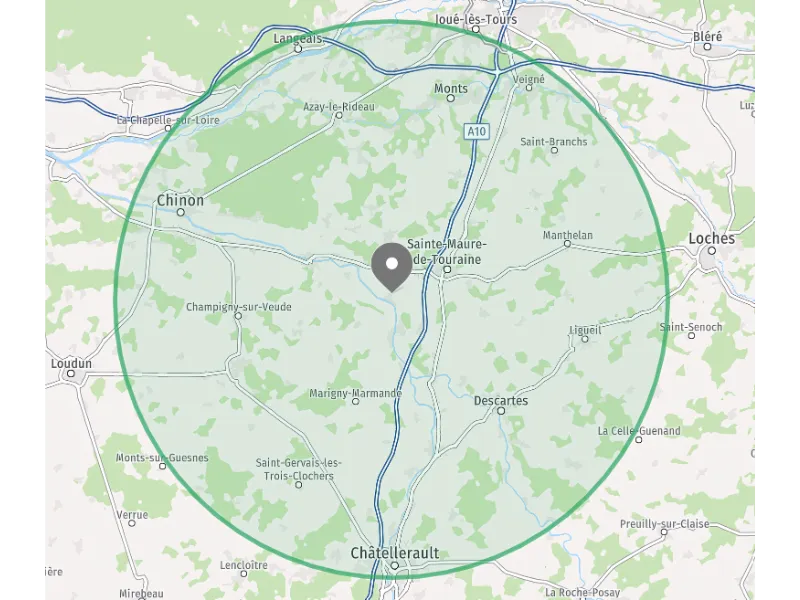This screenshot has height=600, width=800.
Task: Click the Monts-sur-Guesnes label
Action: coord(162,458)
